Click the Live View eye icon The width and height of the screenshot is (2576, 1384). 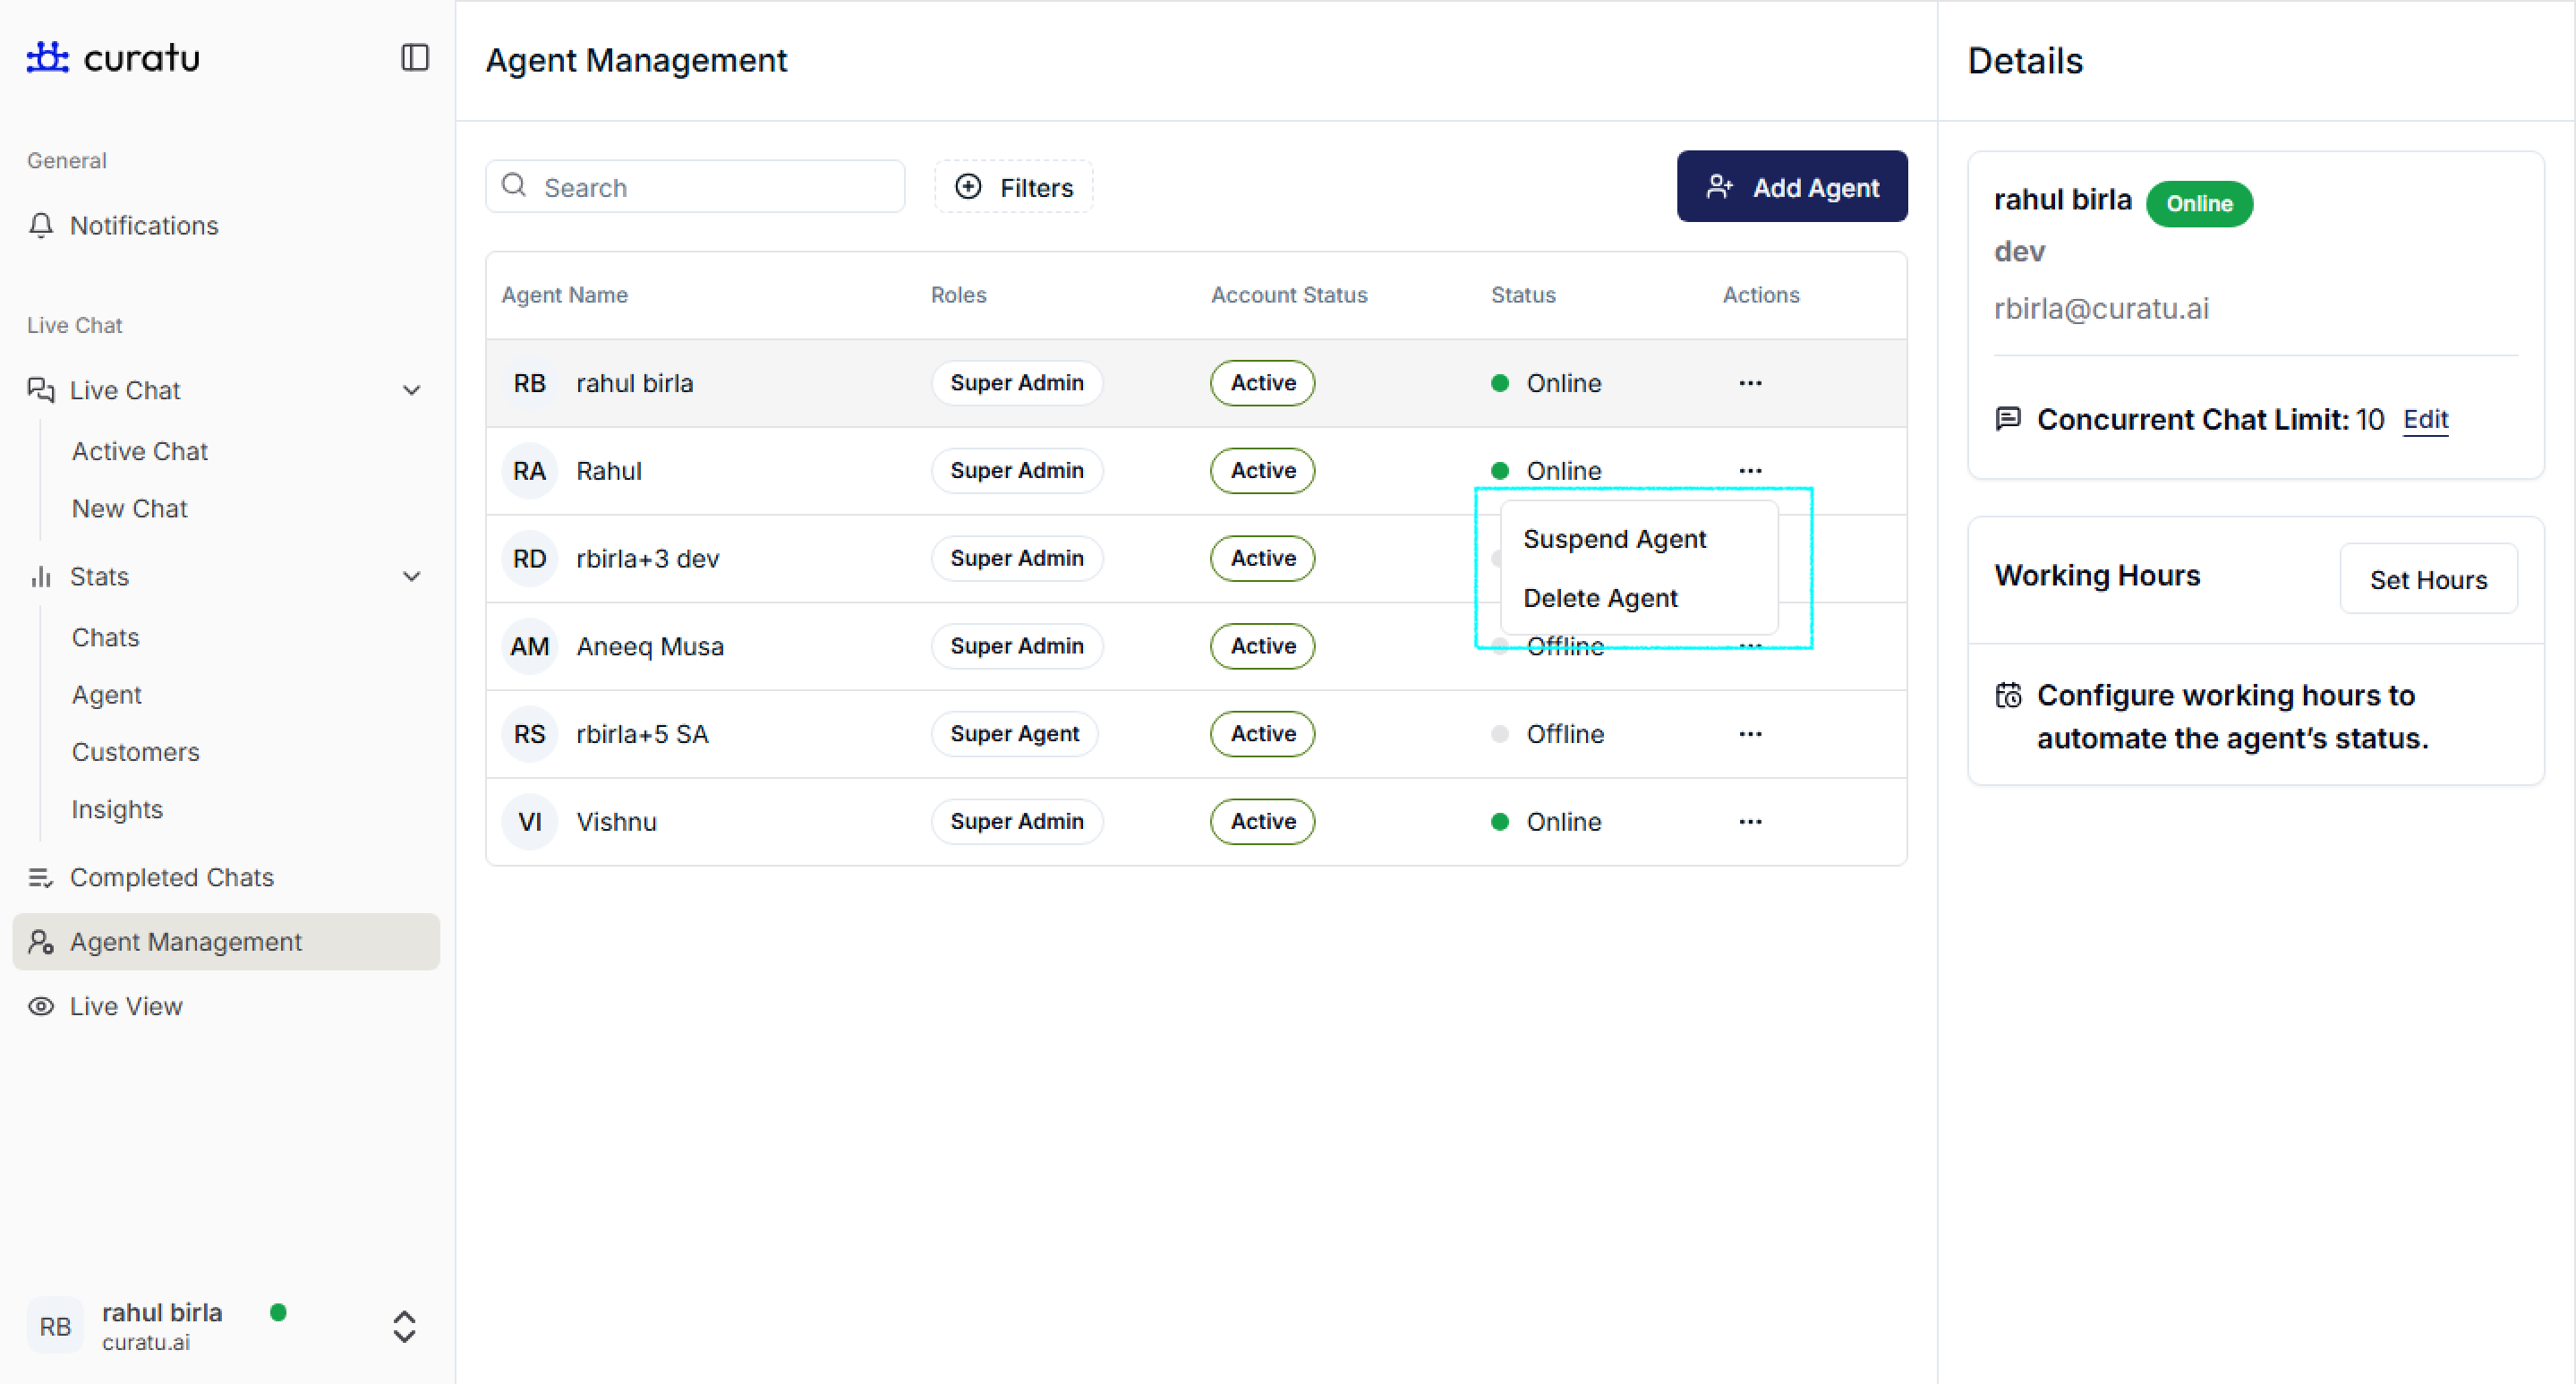(41, 1006)
